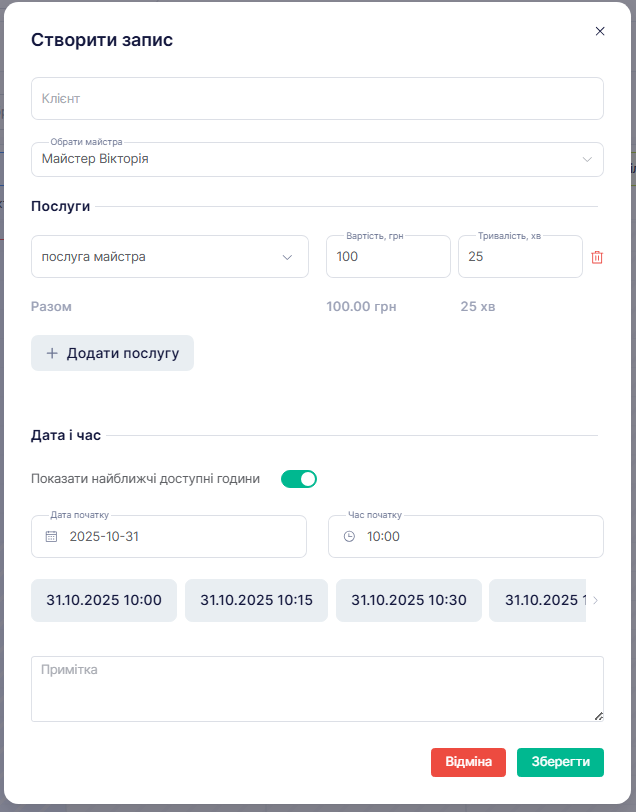Click the 'Клієнт' input field
636x812 pixels.
click(317, 99)
